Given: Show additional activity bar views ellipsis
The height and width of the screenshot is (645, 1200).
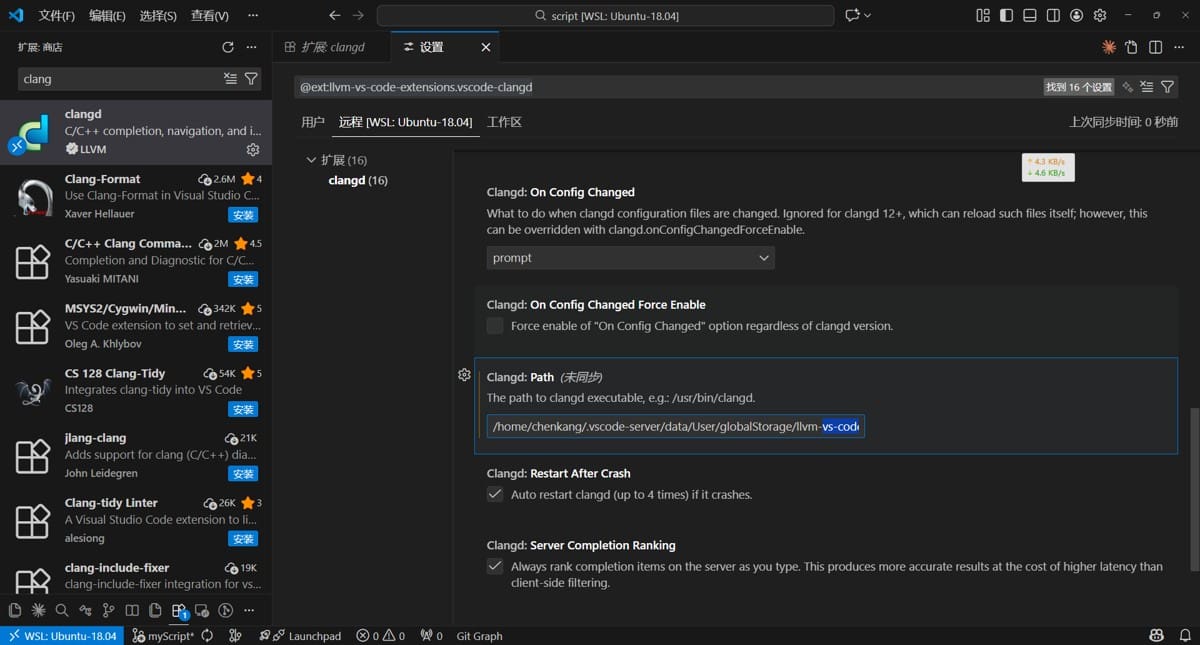Looking at the screenshot, I should click(x=251, y=610).
